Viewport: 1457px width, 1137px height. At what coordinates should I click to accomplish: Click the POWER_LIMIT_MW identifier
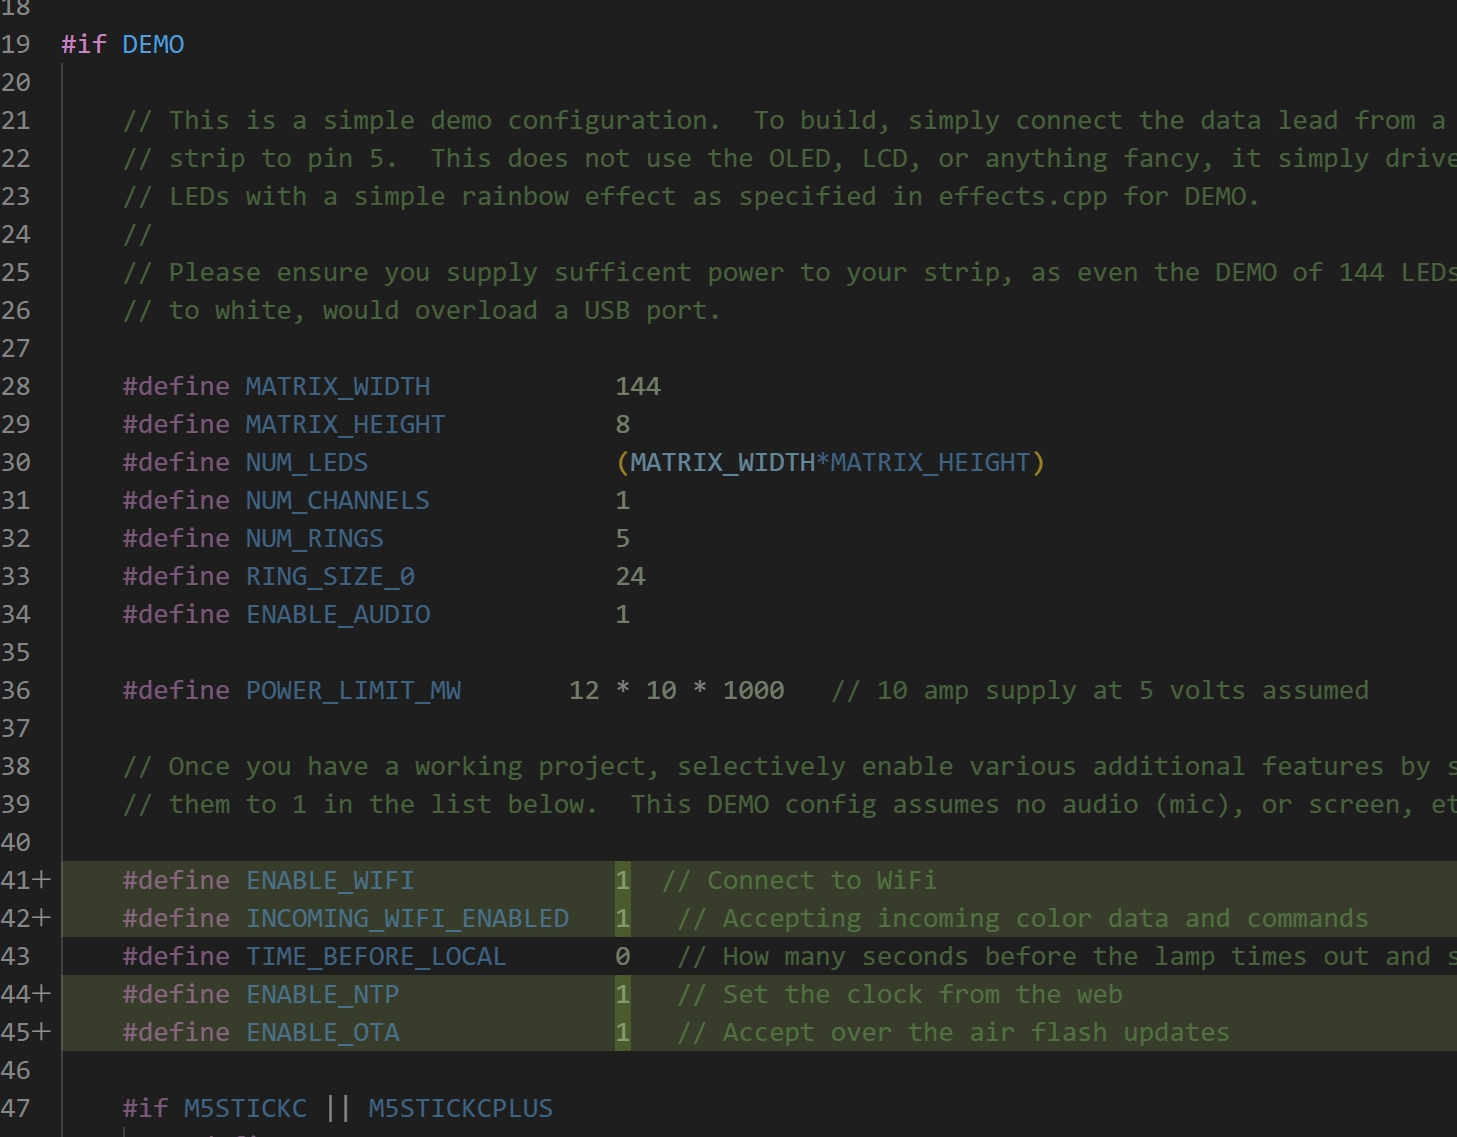(353, 691)
